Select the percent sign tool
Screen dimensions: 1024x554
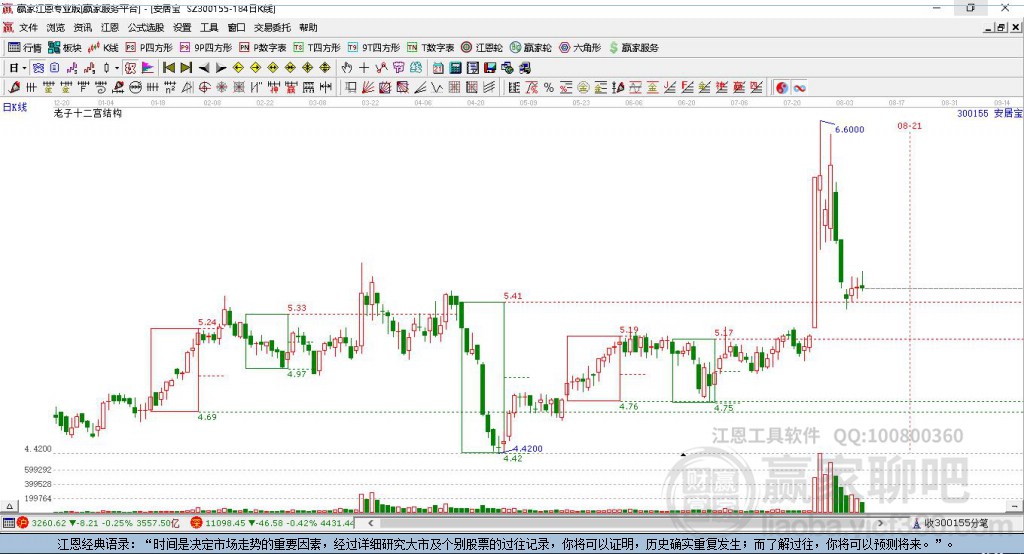[549, 88]
